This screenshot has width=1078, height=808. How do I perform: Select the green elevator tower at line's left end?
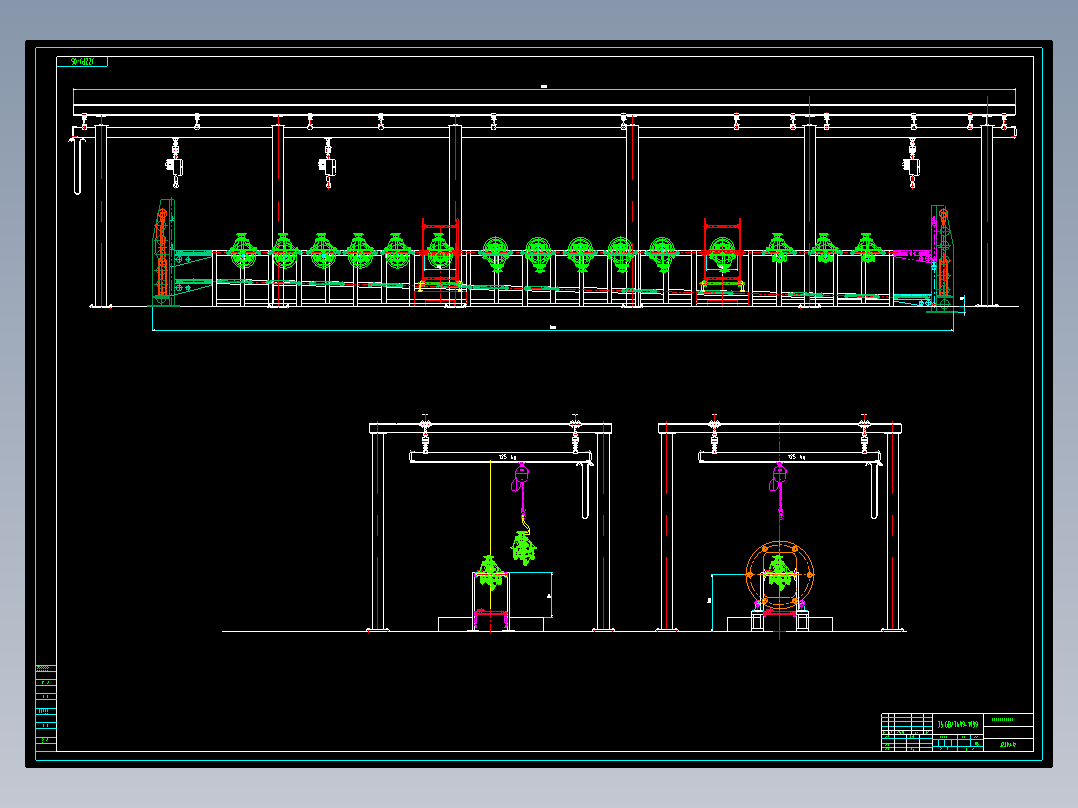[164, 252]
